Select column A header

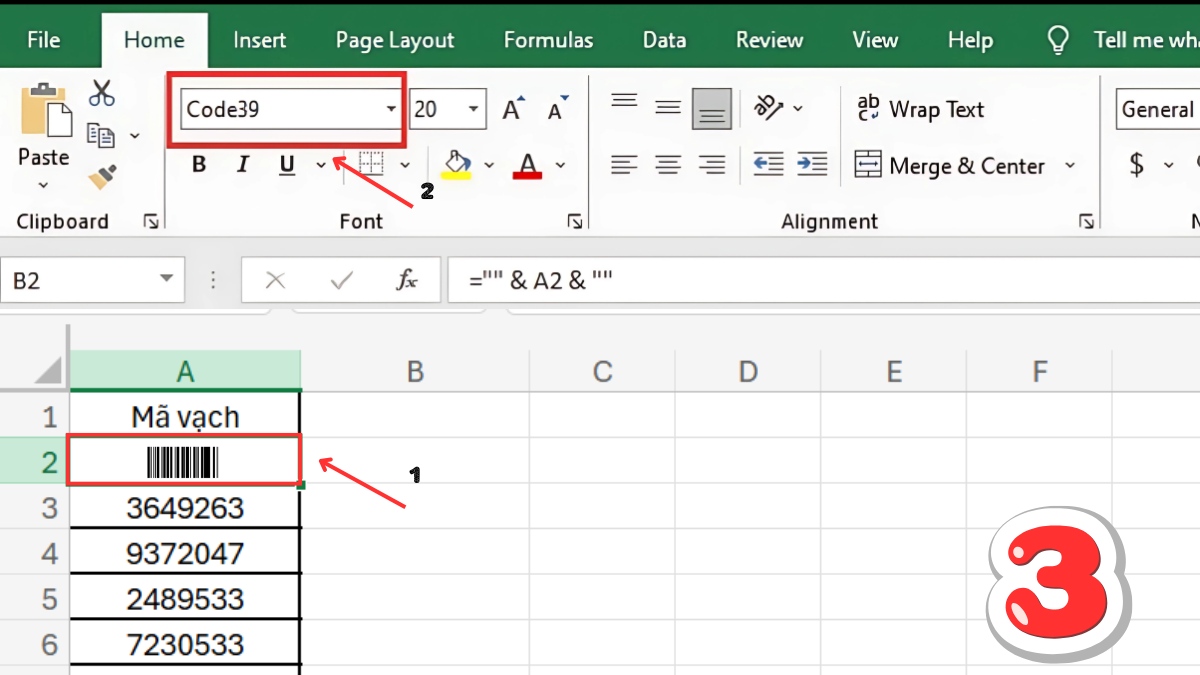185,372
